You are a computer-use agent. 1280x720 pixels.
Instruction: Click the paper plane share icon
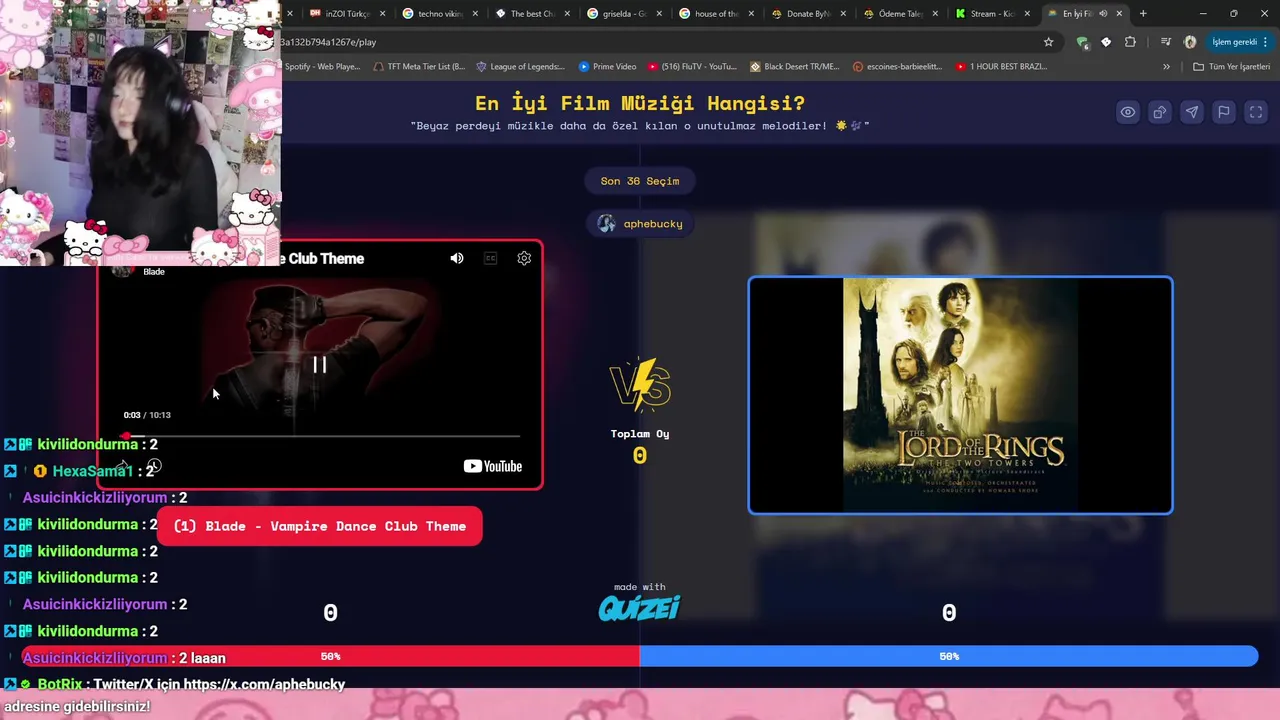click(x=1191, y=112)
